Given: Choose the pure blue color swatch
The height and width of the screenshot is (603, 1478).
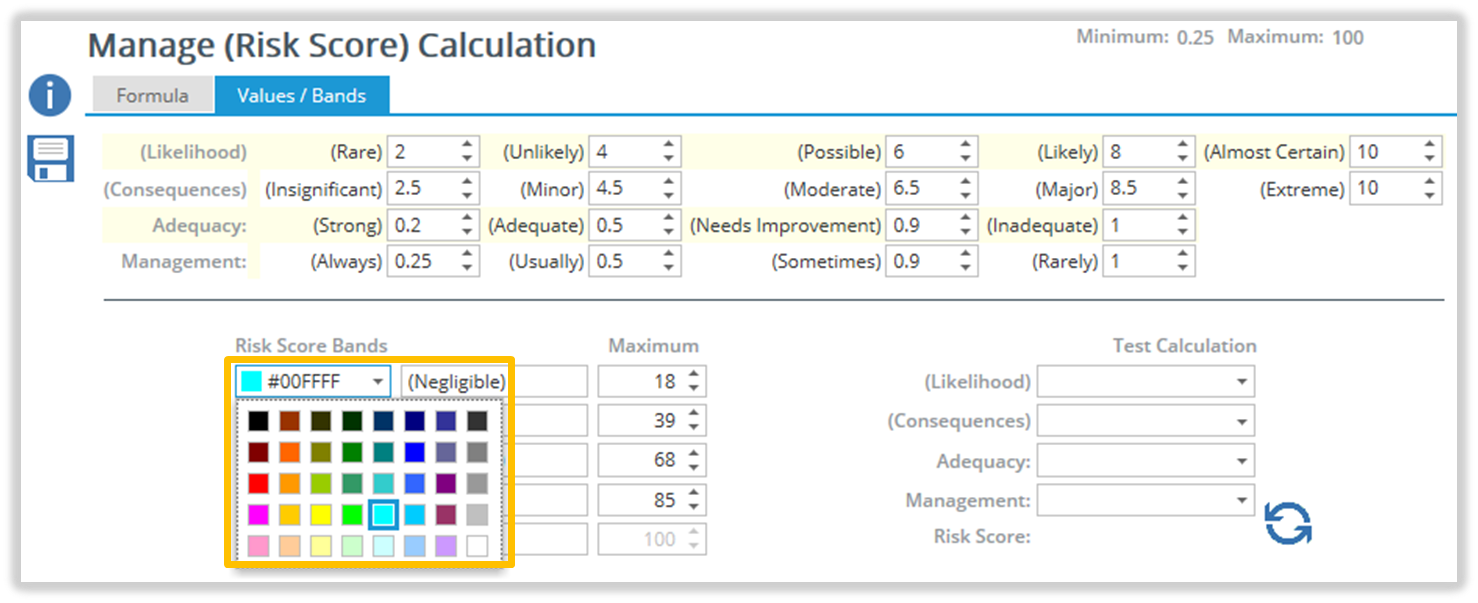Looking at the screenshot, I should click(x=415, y=453).
